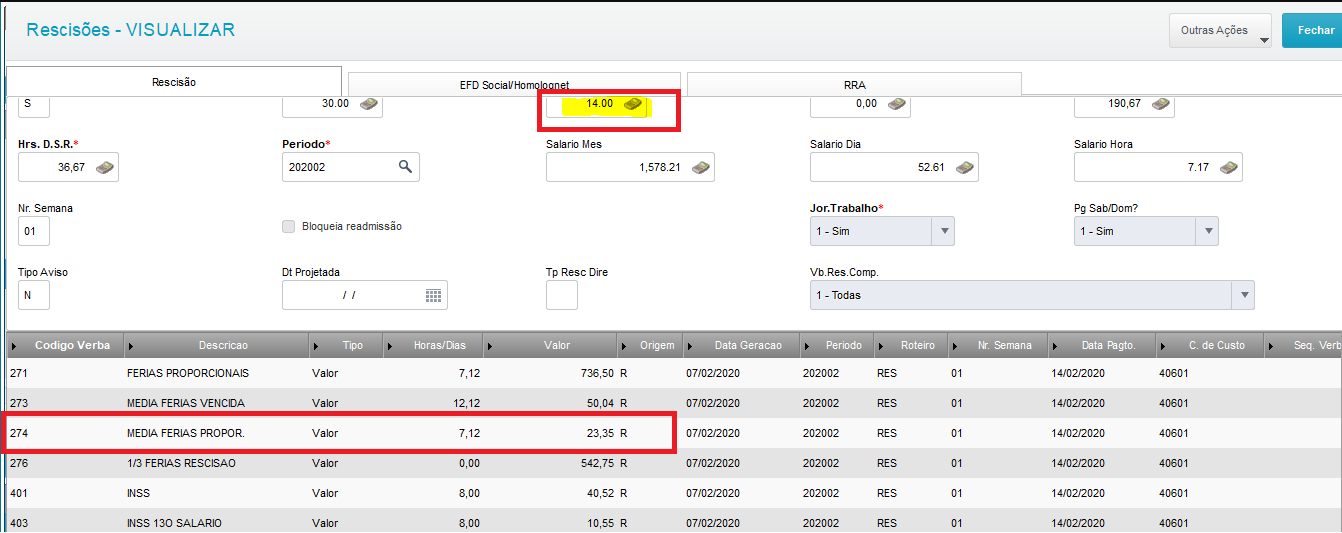Expand Valor column header arrow

[491, 346]
